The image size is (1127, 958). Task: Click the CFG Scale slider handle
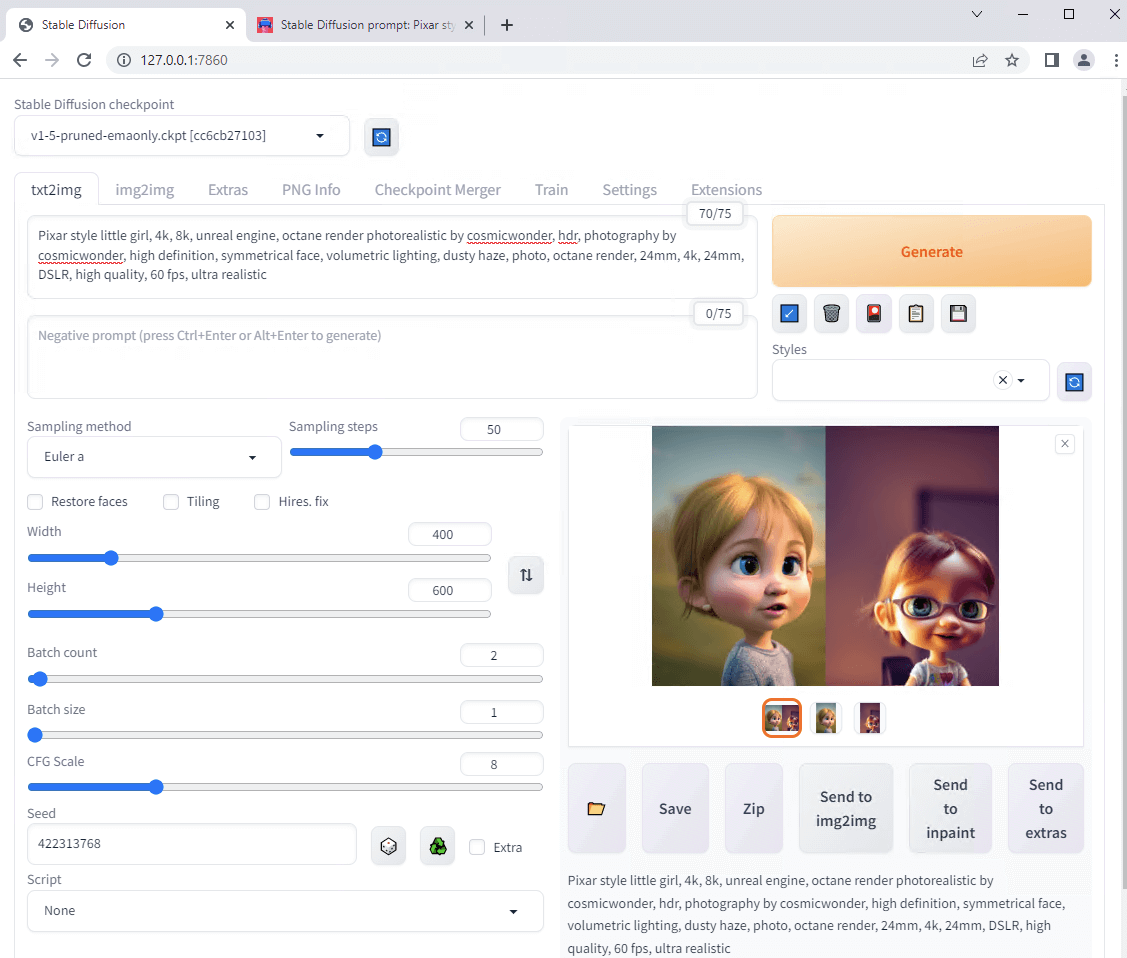(x=156, y=787)
